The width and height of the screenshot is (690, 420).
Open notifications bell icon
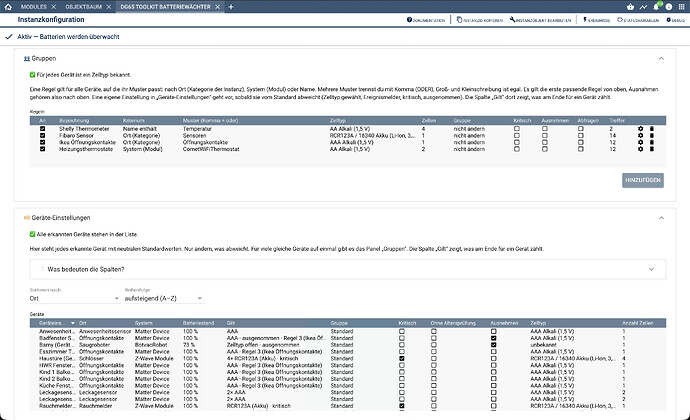656,7
